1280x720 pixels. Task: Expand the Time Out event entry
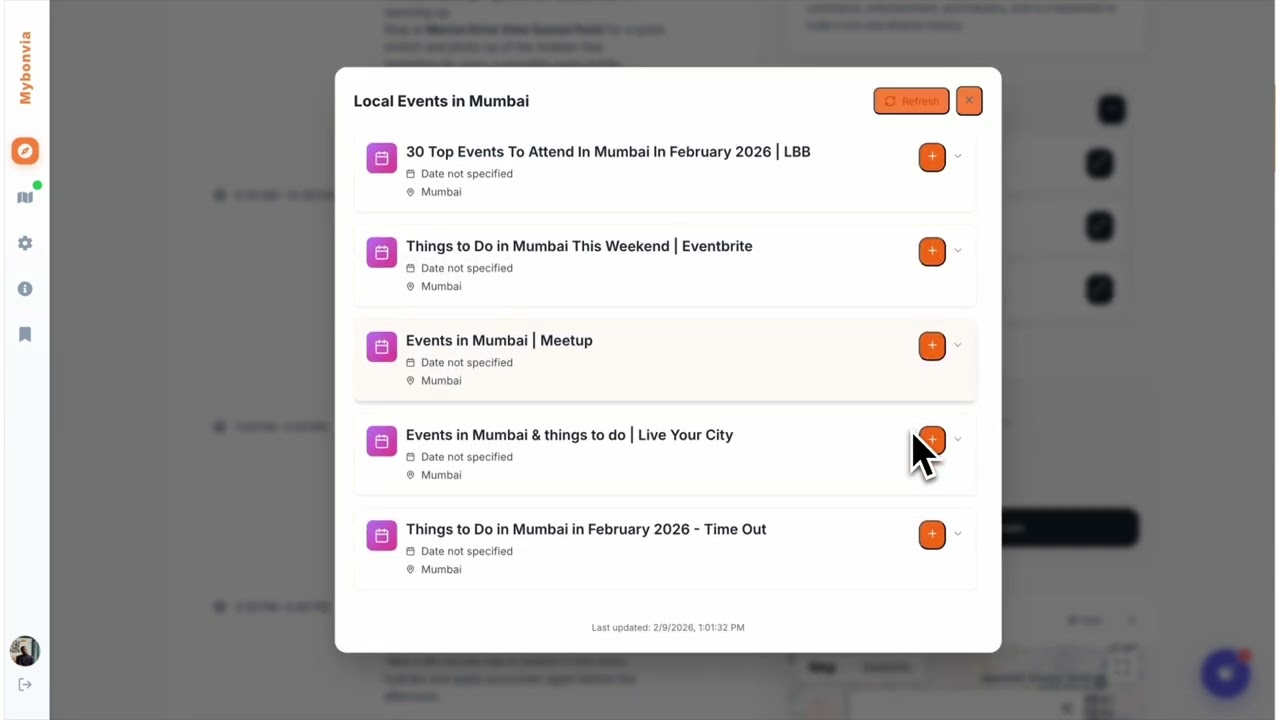point(958,534)
